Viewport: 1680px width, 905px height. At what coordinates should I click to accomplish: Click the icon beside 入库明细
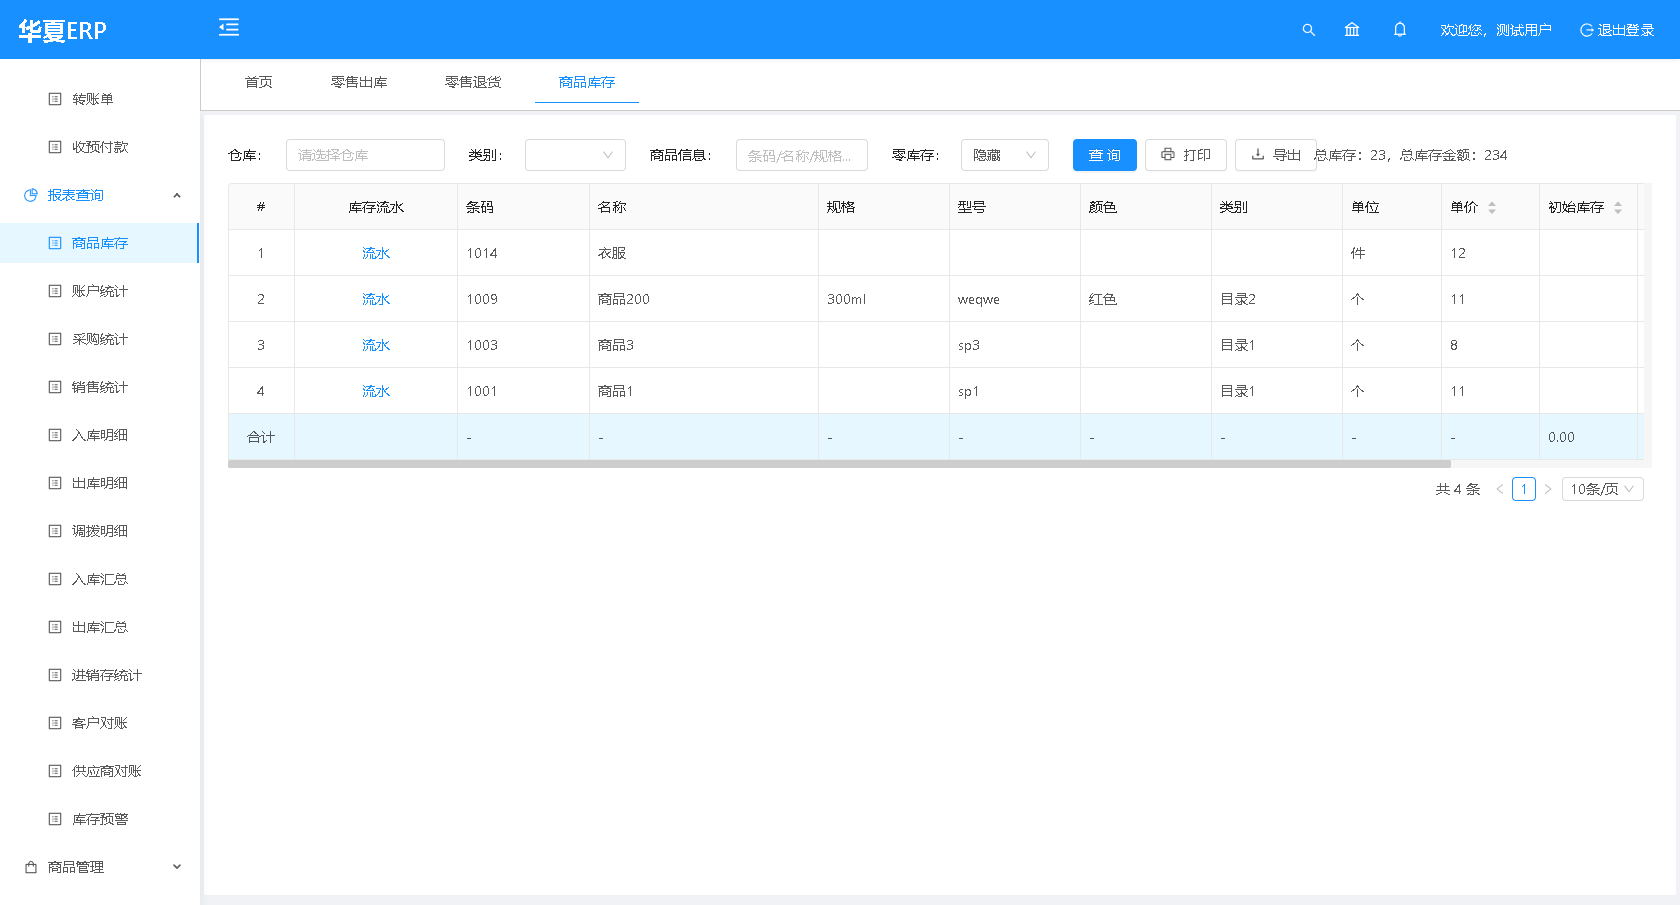55,435
